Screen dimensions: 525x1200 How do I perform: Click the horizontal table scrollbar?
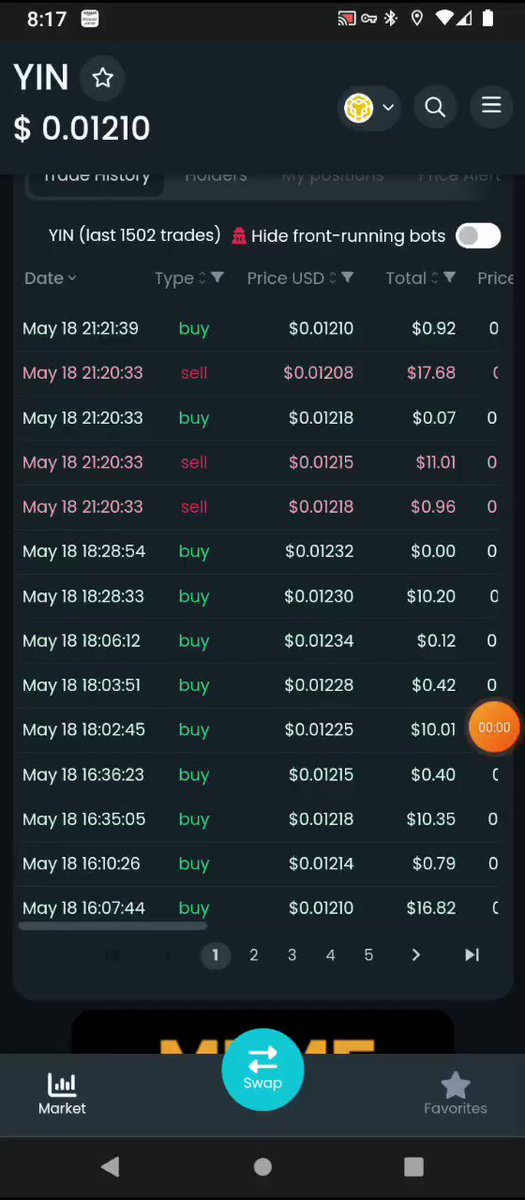(113, 926)
